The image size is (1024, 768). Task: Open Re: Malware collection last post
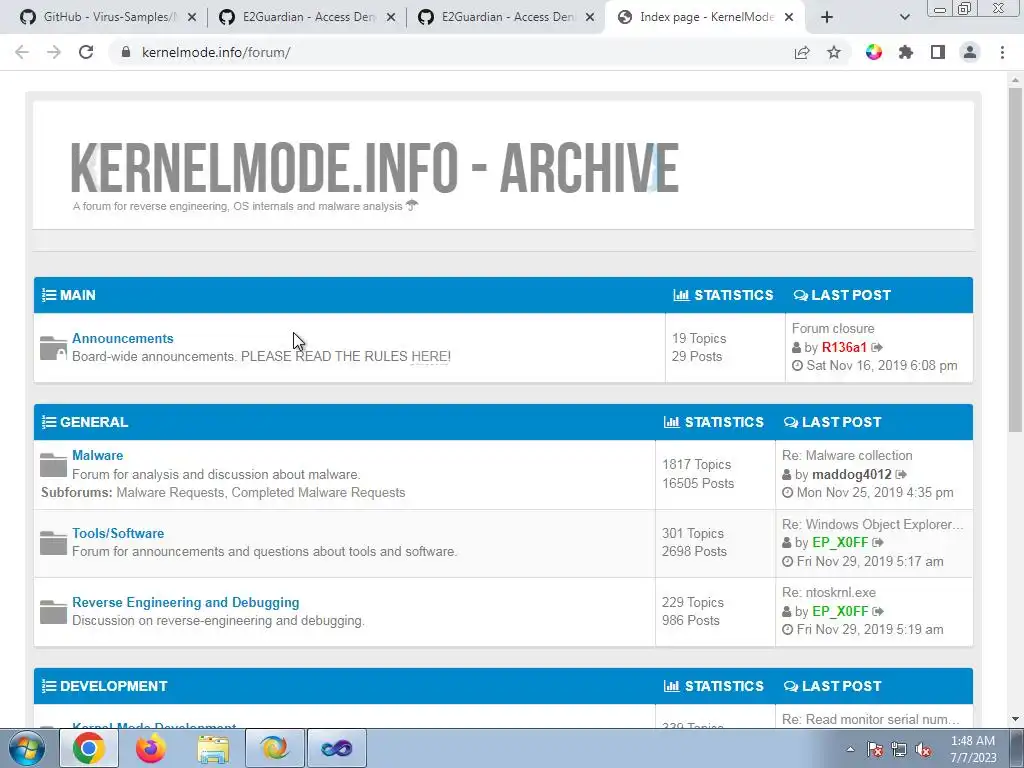[x=847, y=455]
